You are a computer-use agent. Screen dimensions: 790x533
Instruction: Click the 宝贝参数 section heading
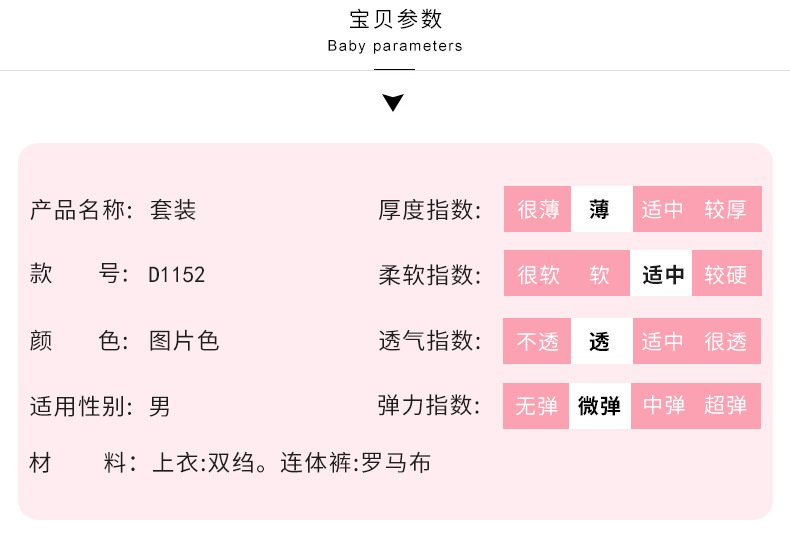[395, 20]
